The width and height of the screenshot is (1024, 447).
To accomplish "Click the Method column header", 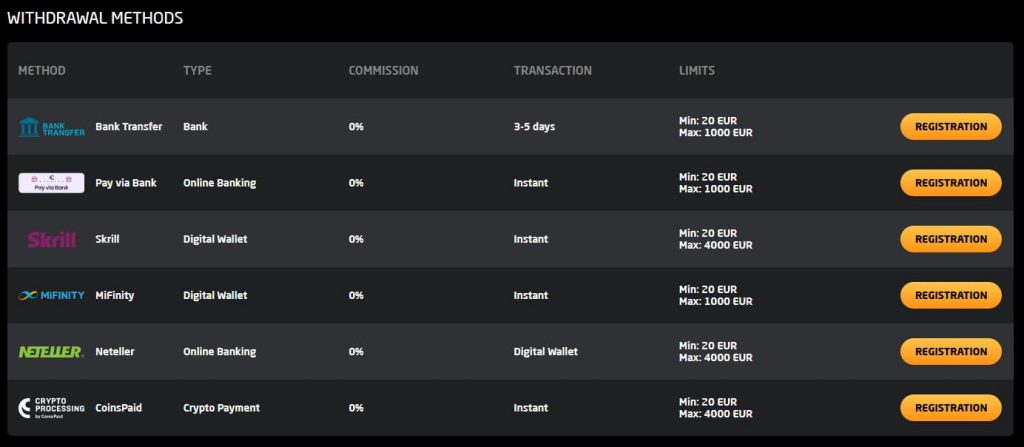I will click(42, 71).
